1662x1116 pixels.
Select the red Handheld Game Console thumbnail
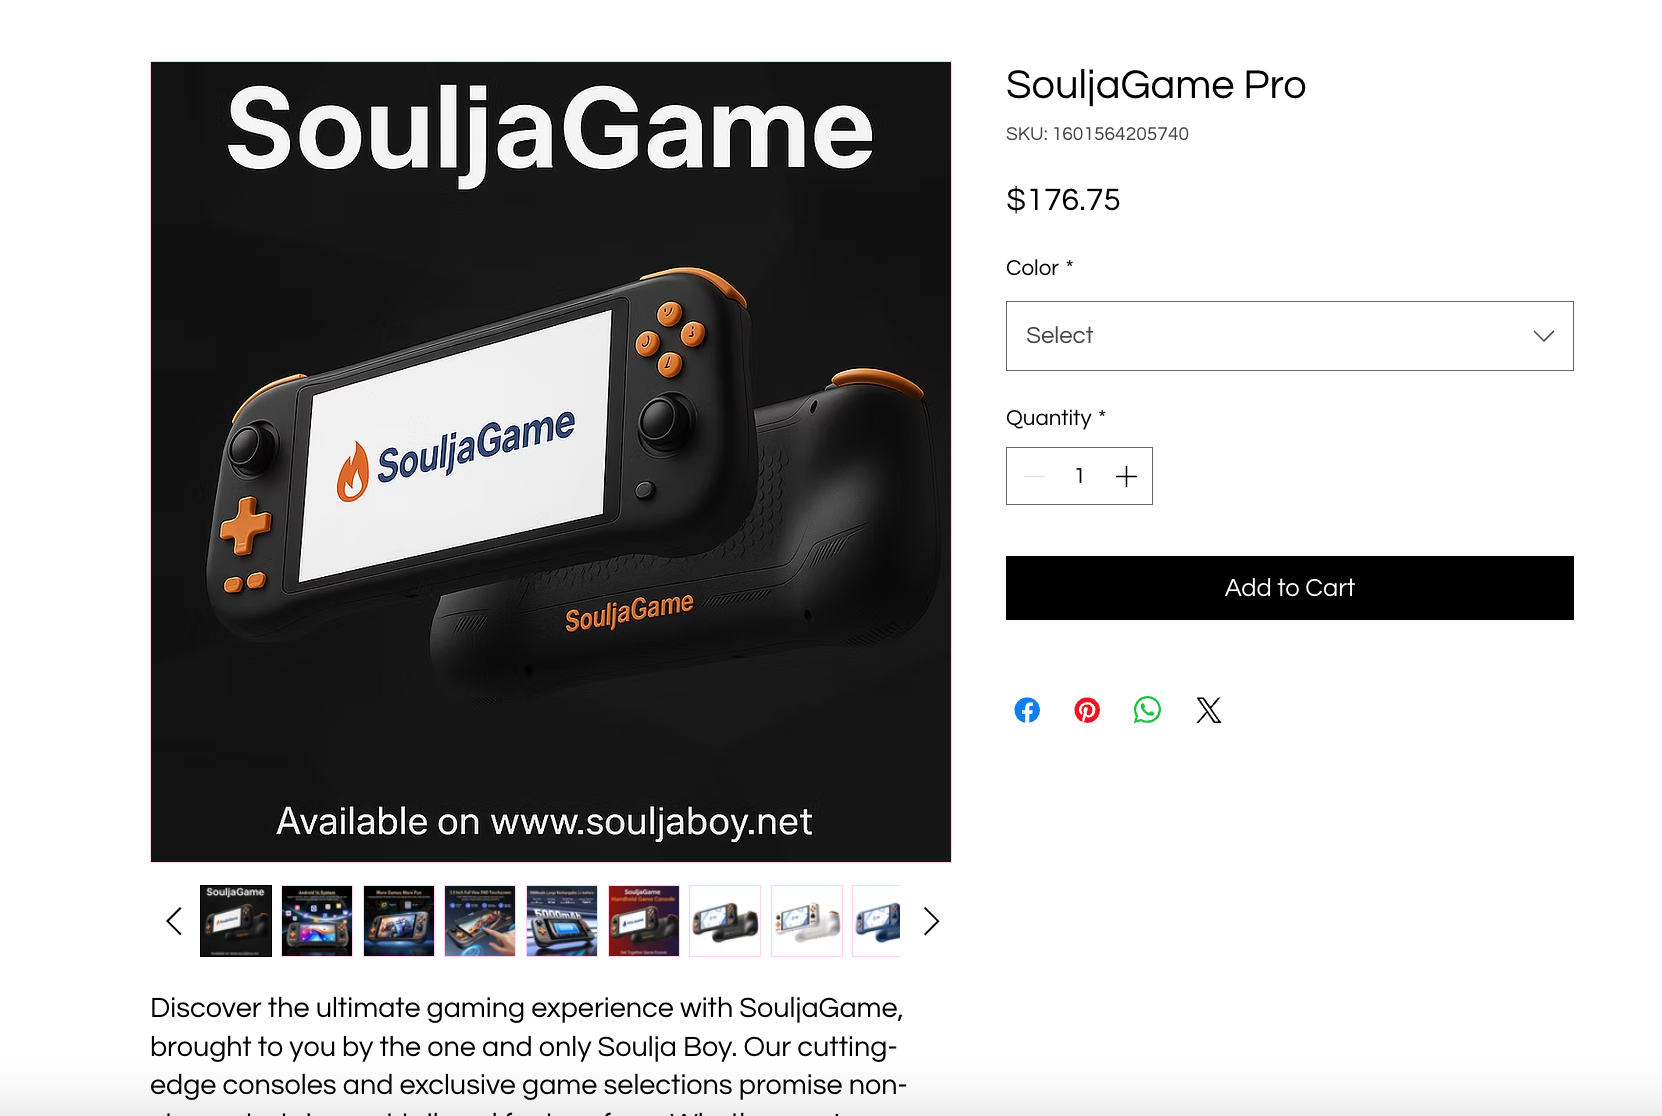point(644,921)
